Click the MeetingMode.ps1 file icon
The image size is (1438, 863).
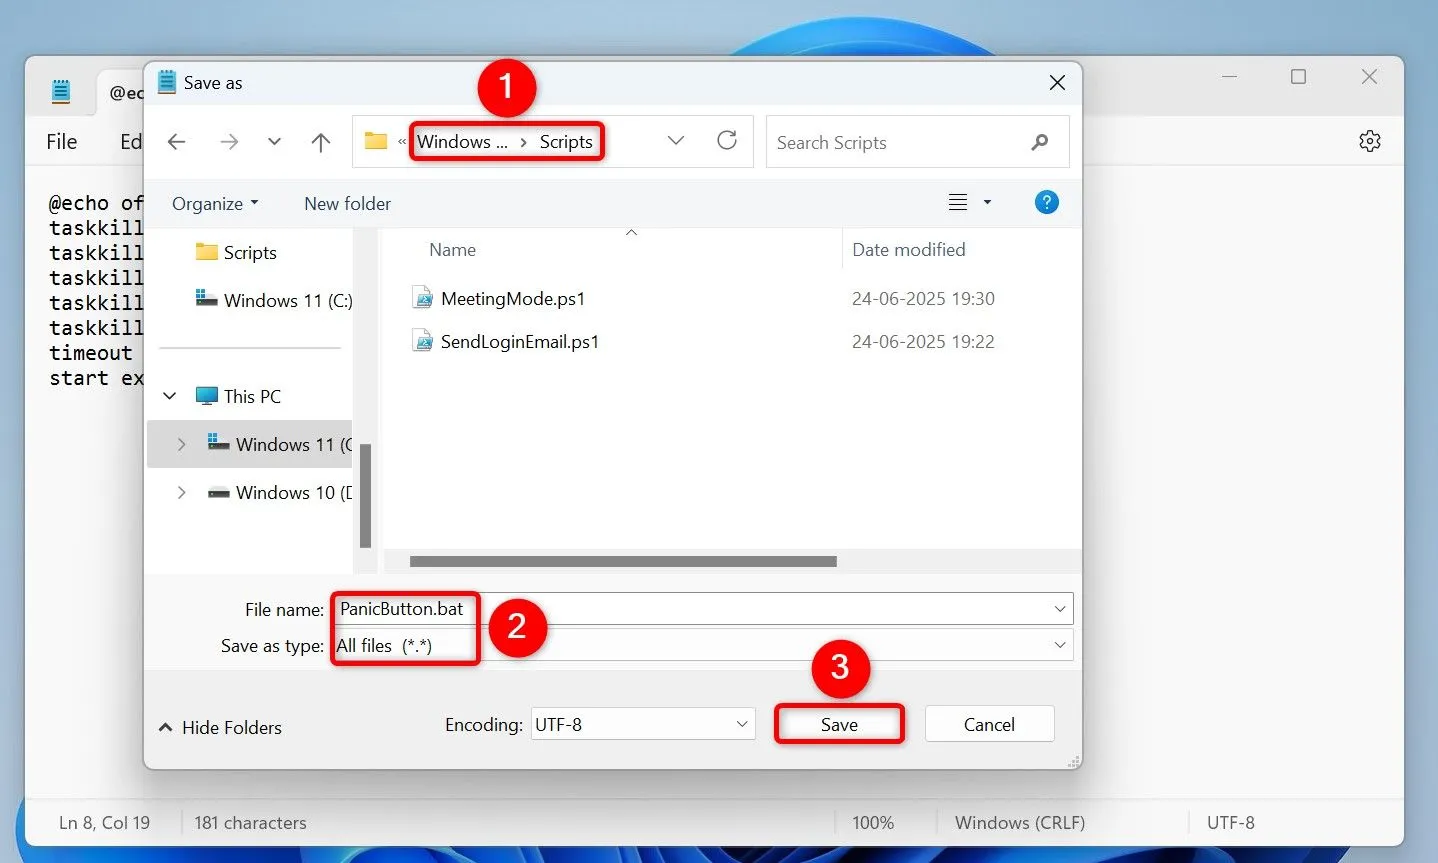point(423,297)
